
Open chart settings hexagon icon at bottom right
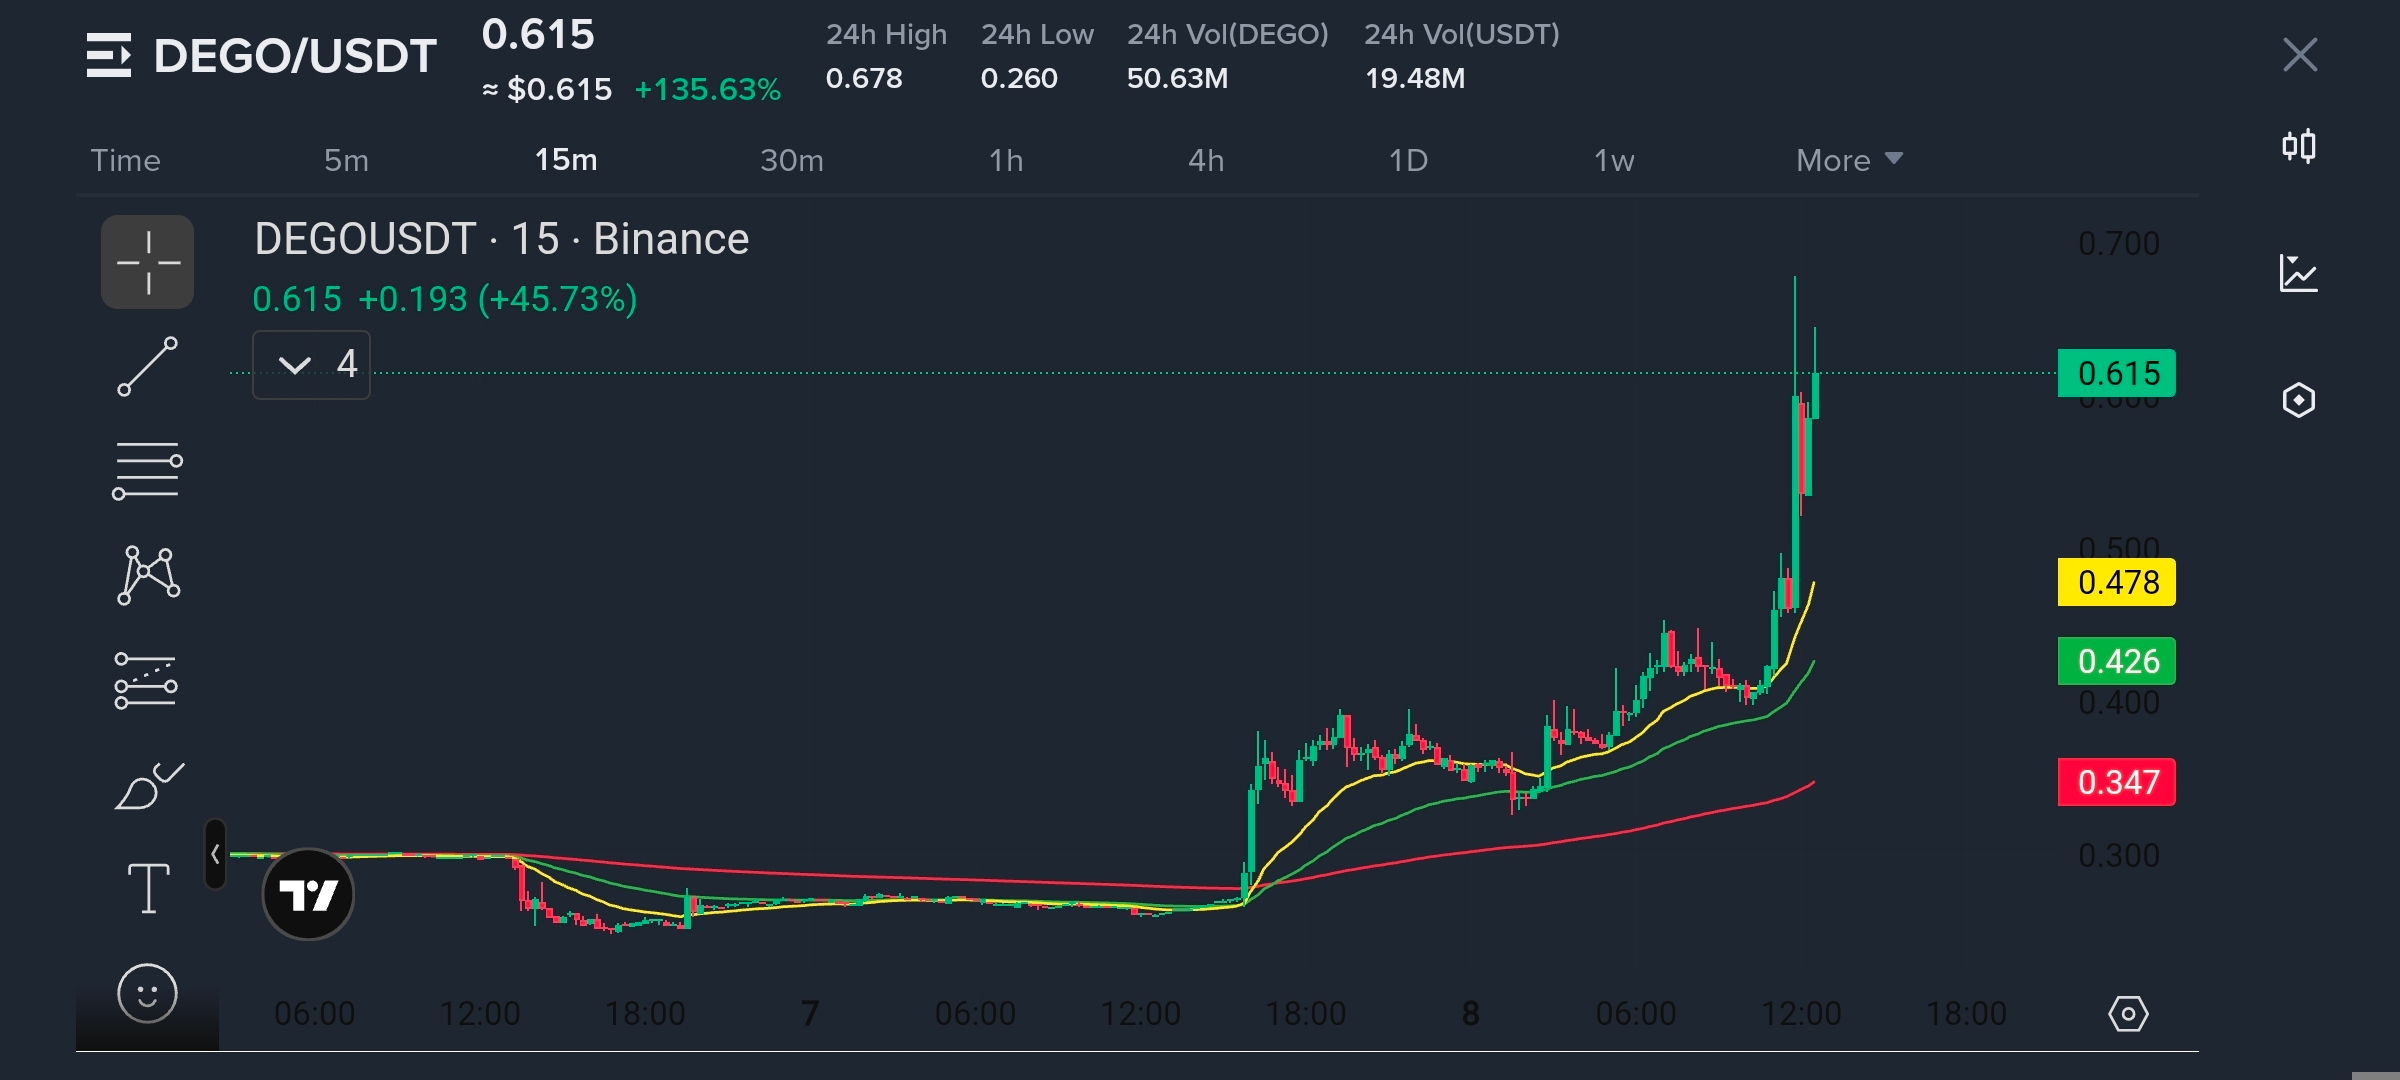[2127, 1013]
